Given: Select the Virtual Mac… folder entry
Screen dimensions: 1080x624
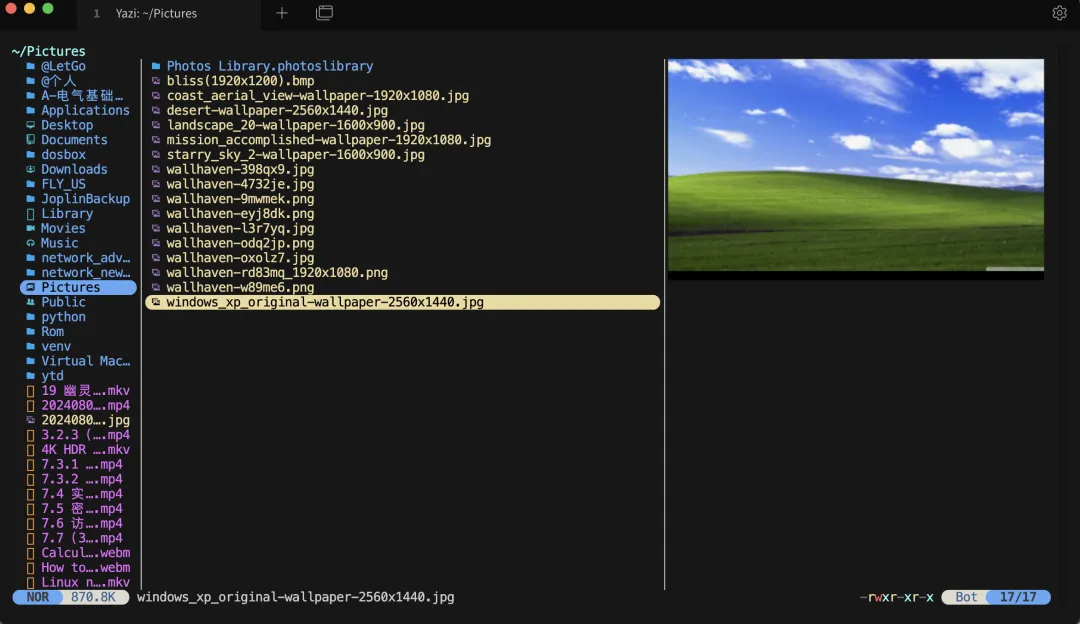Looking at the screenshot, I should 85,361.
